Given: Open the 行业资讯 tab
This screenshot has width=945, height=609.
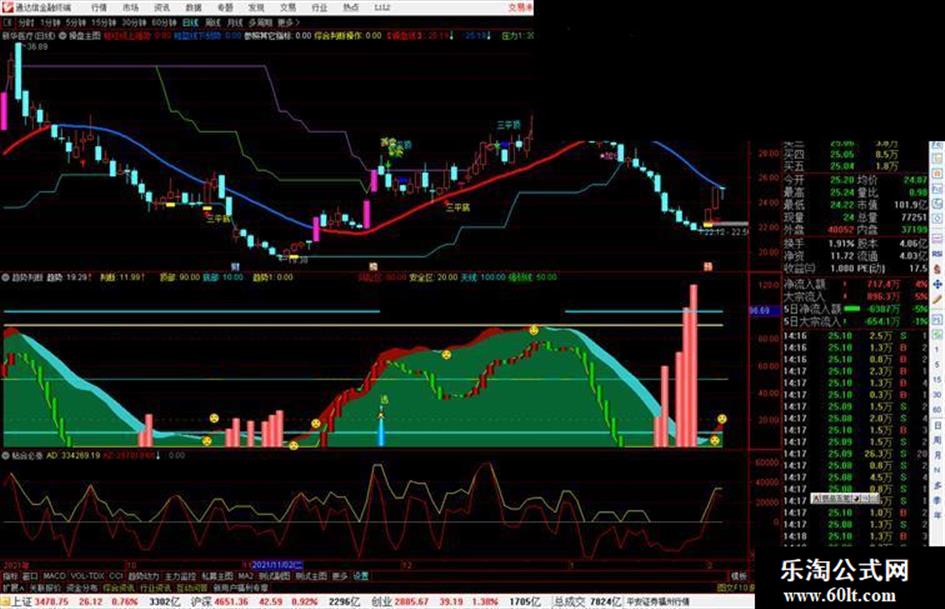Looking at the screenshot, I should [x=156, y=587].
